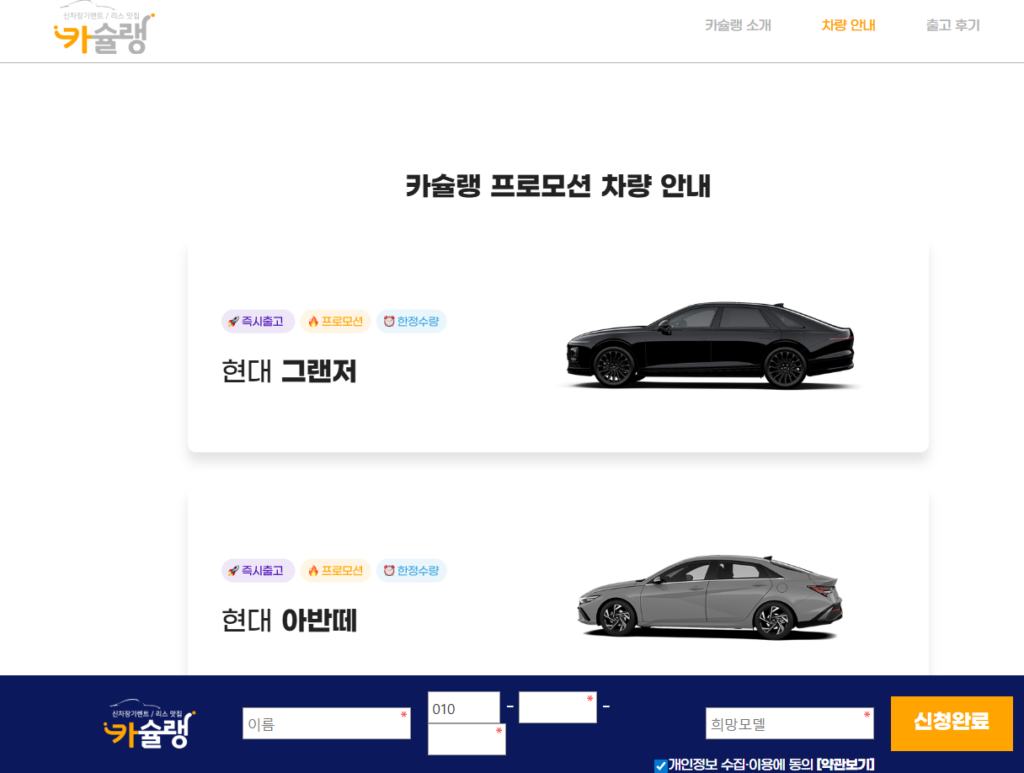Click the 이름 input field
Screen dimensions: 1024x773
point(326,724)
